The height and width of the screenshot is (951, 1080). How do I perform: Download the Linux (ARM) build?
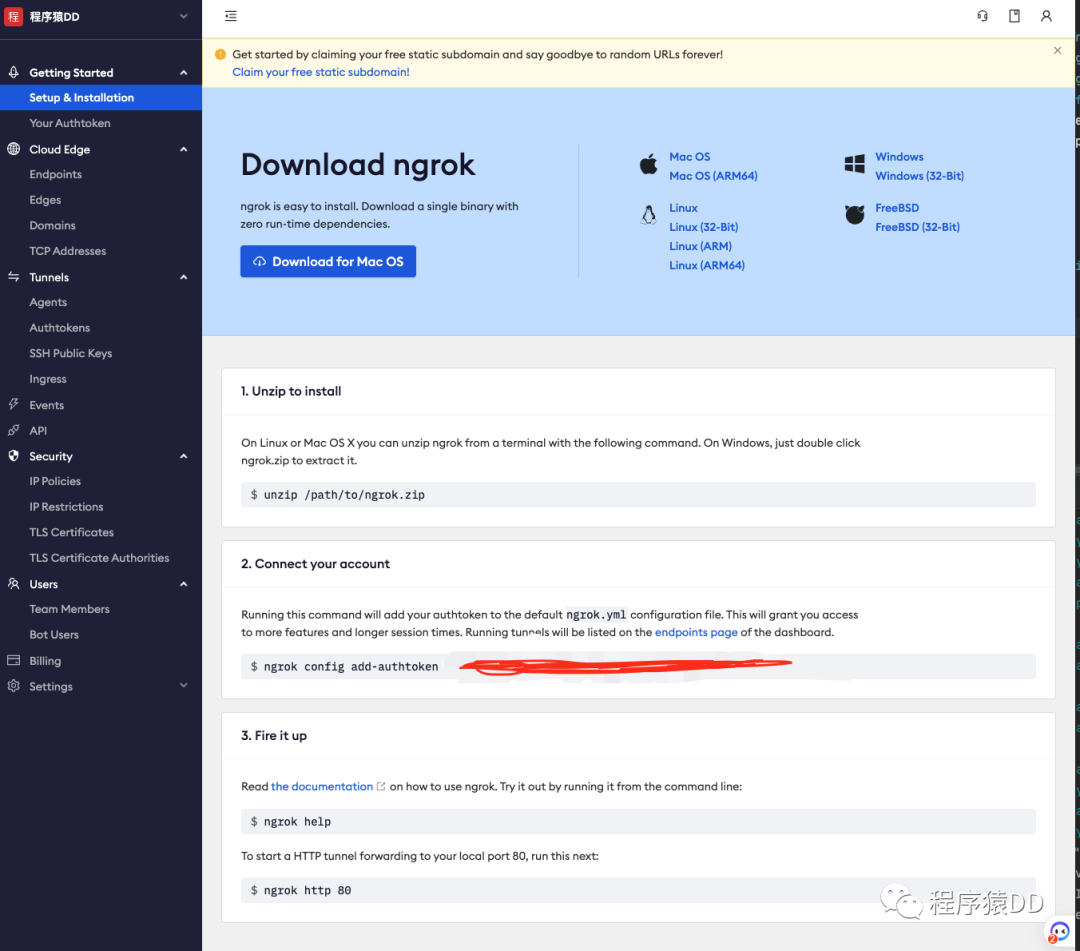[700, 247]
